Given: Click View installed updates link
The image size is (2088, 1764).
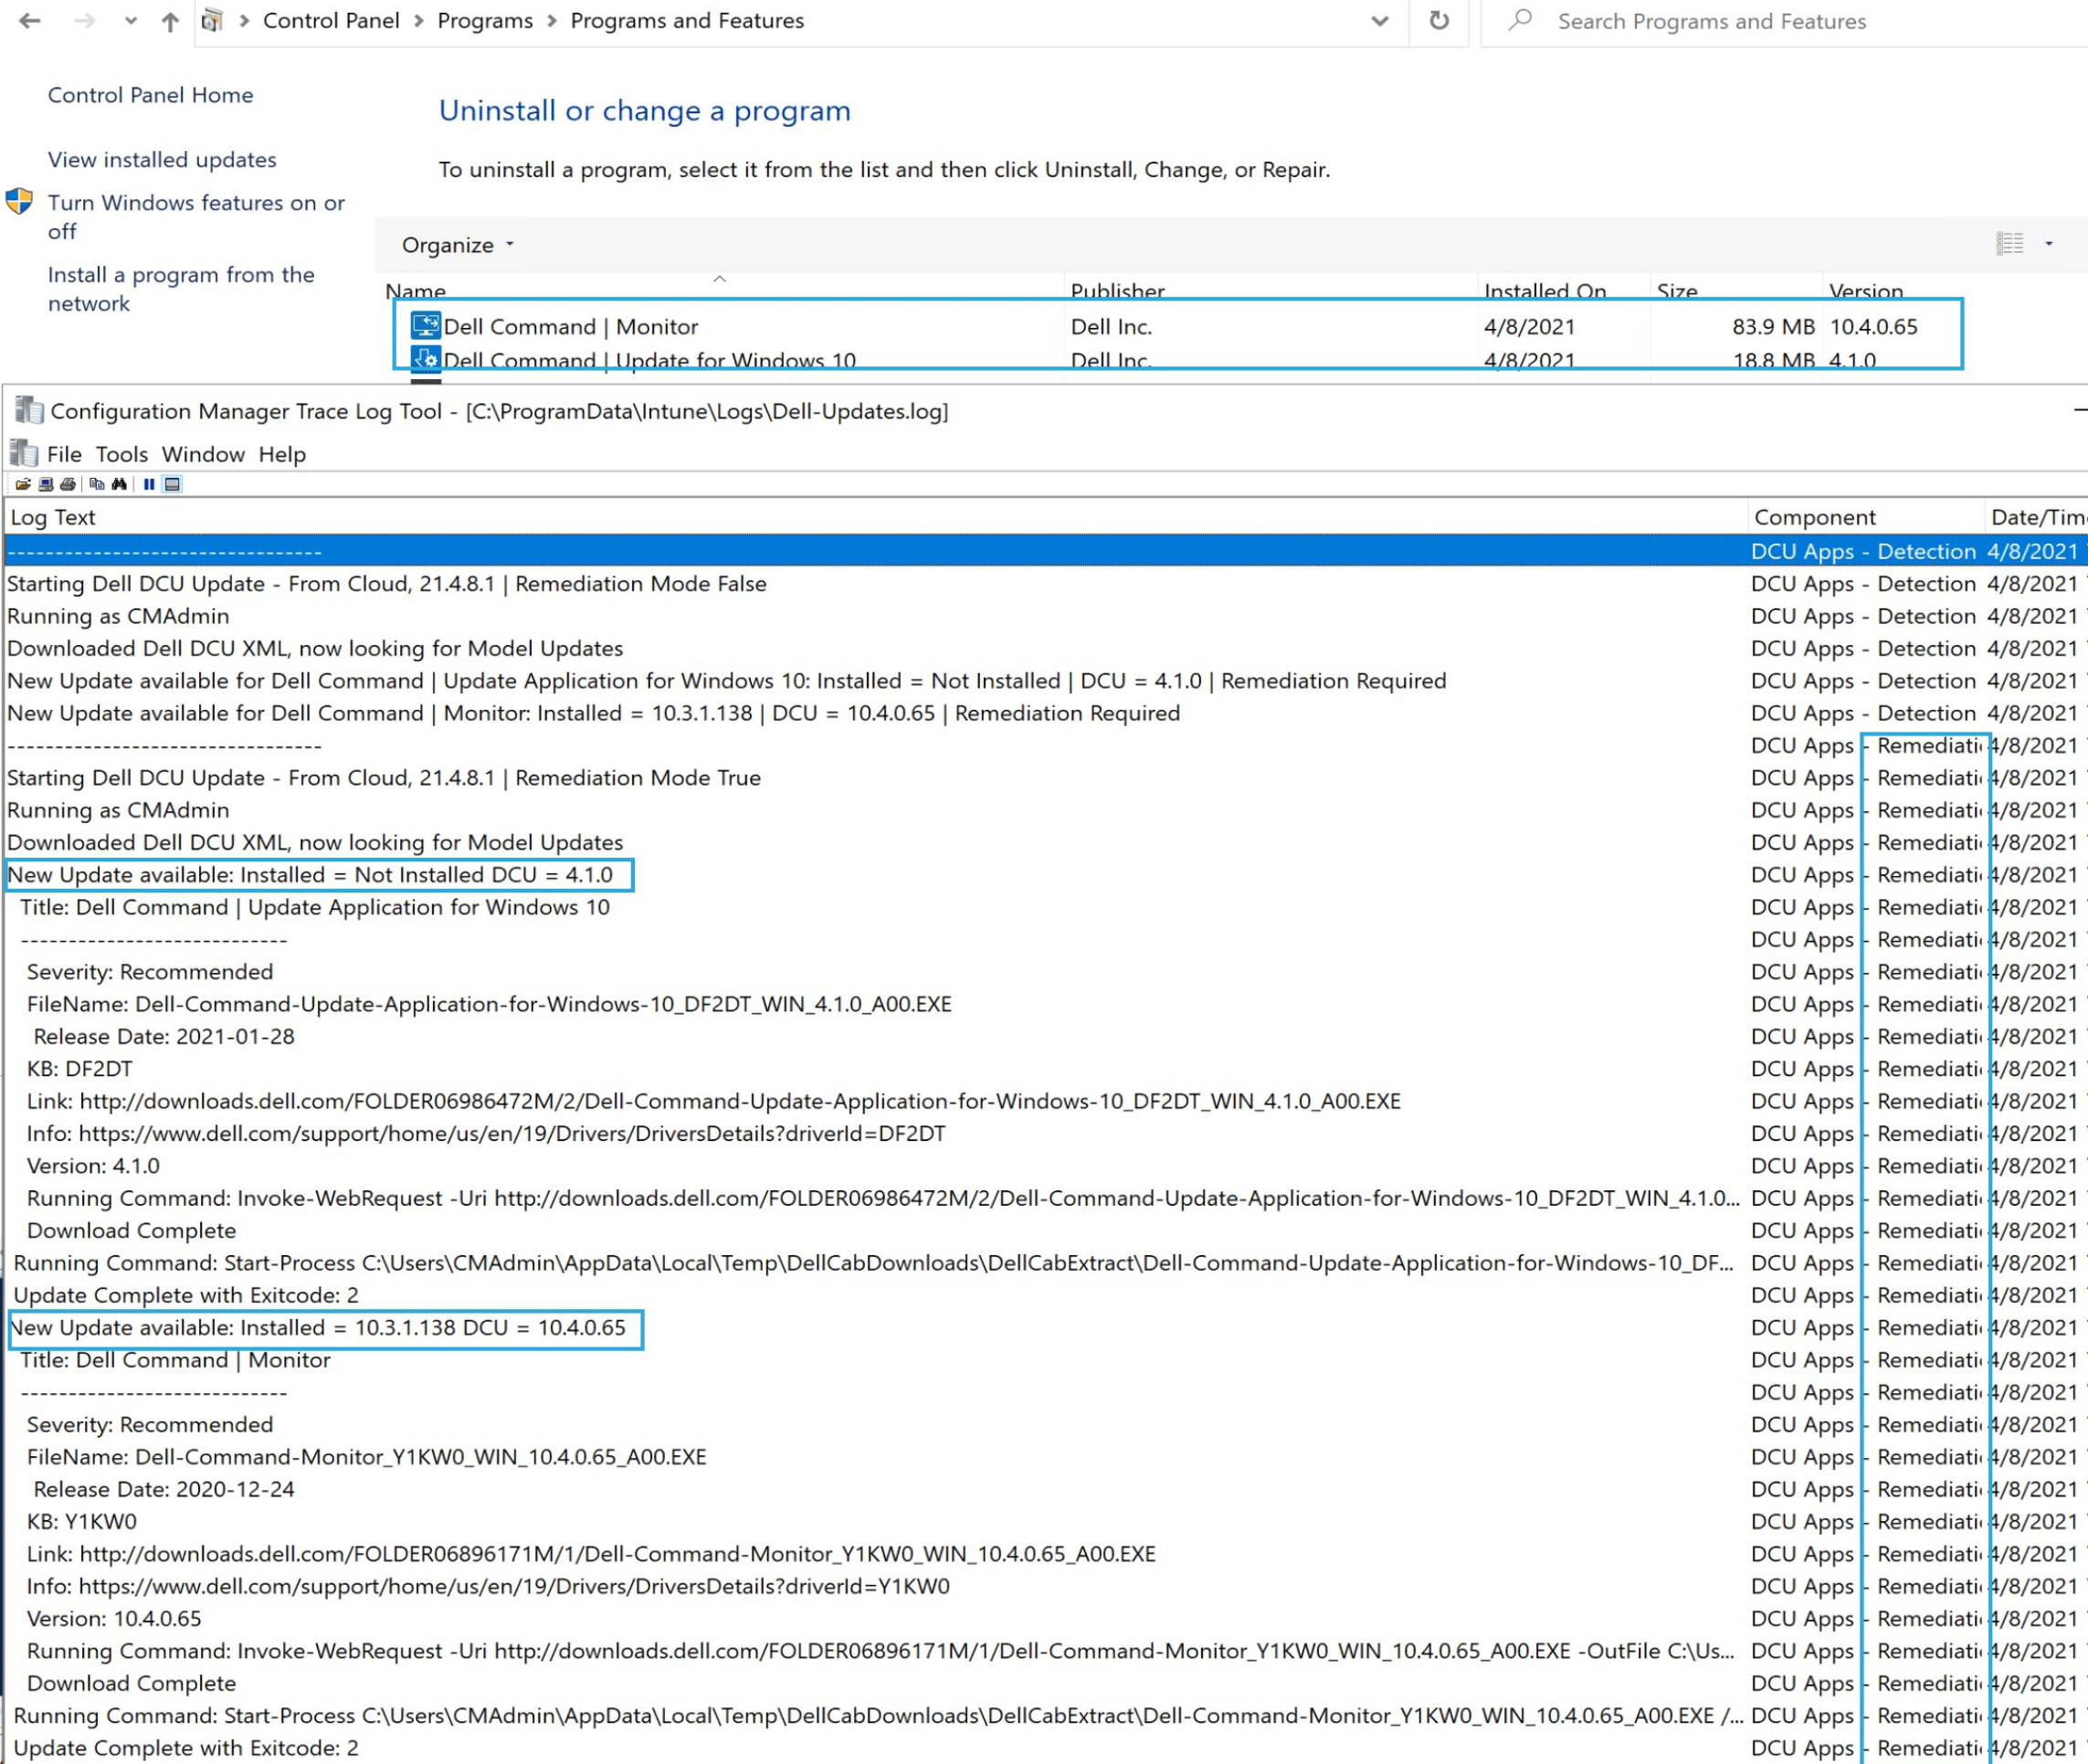Looking at the screenshot, I should [x=162, y=160].
